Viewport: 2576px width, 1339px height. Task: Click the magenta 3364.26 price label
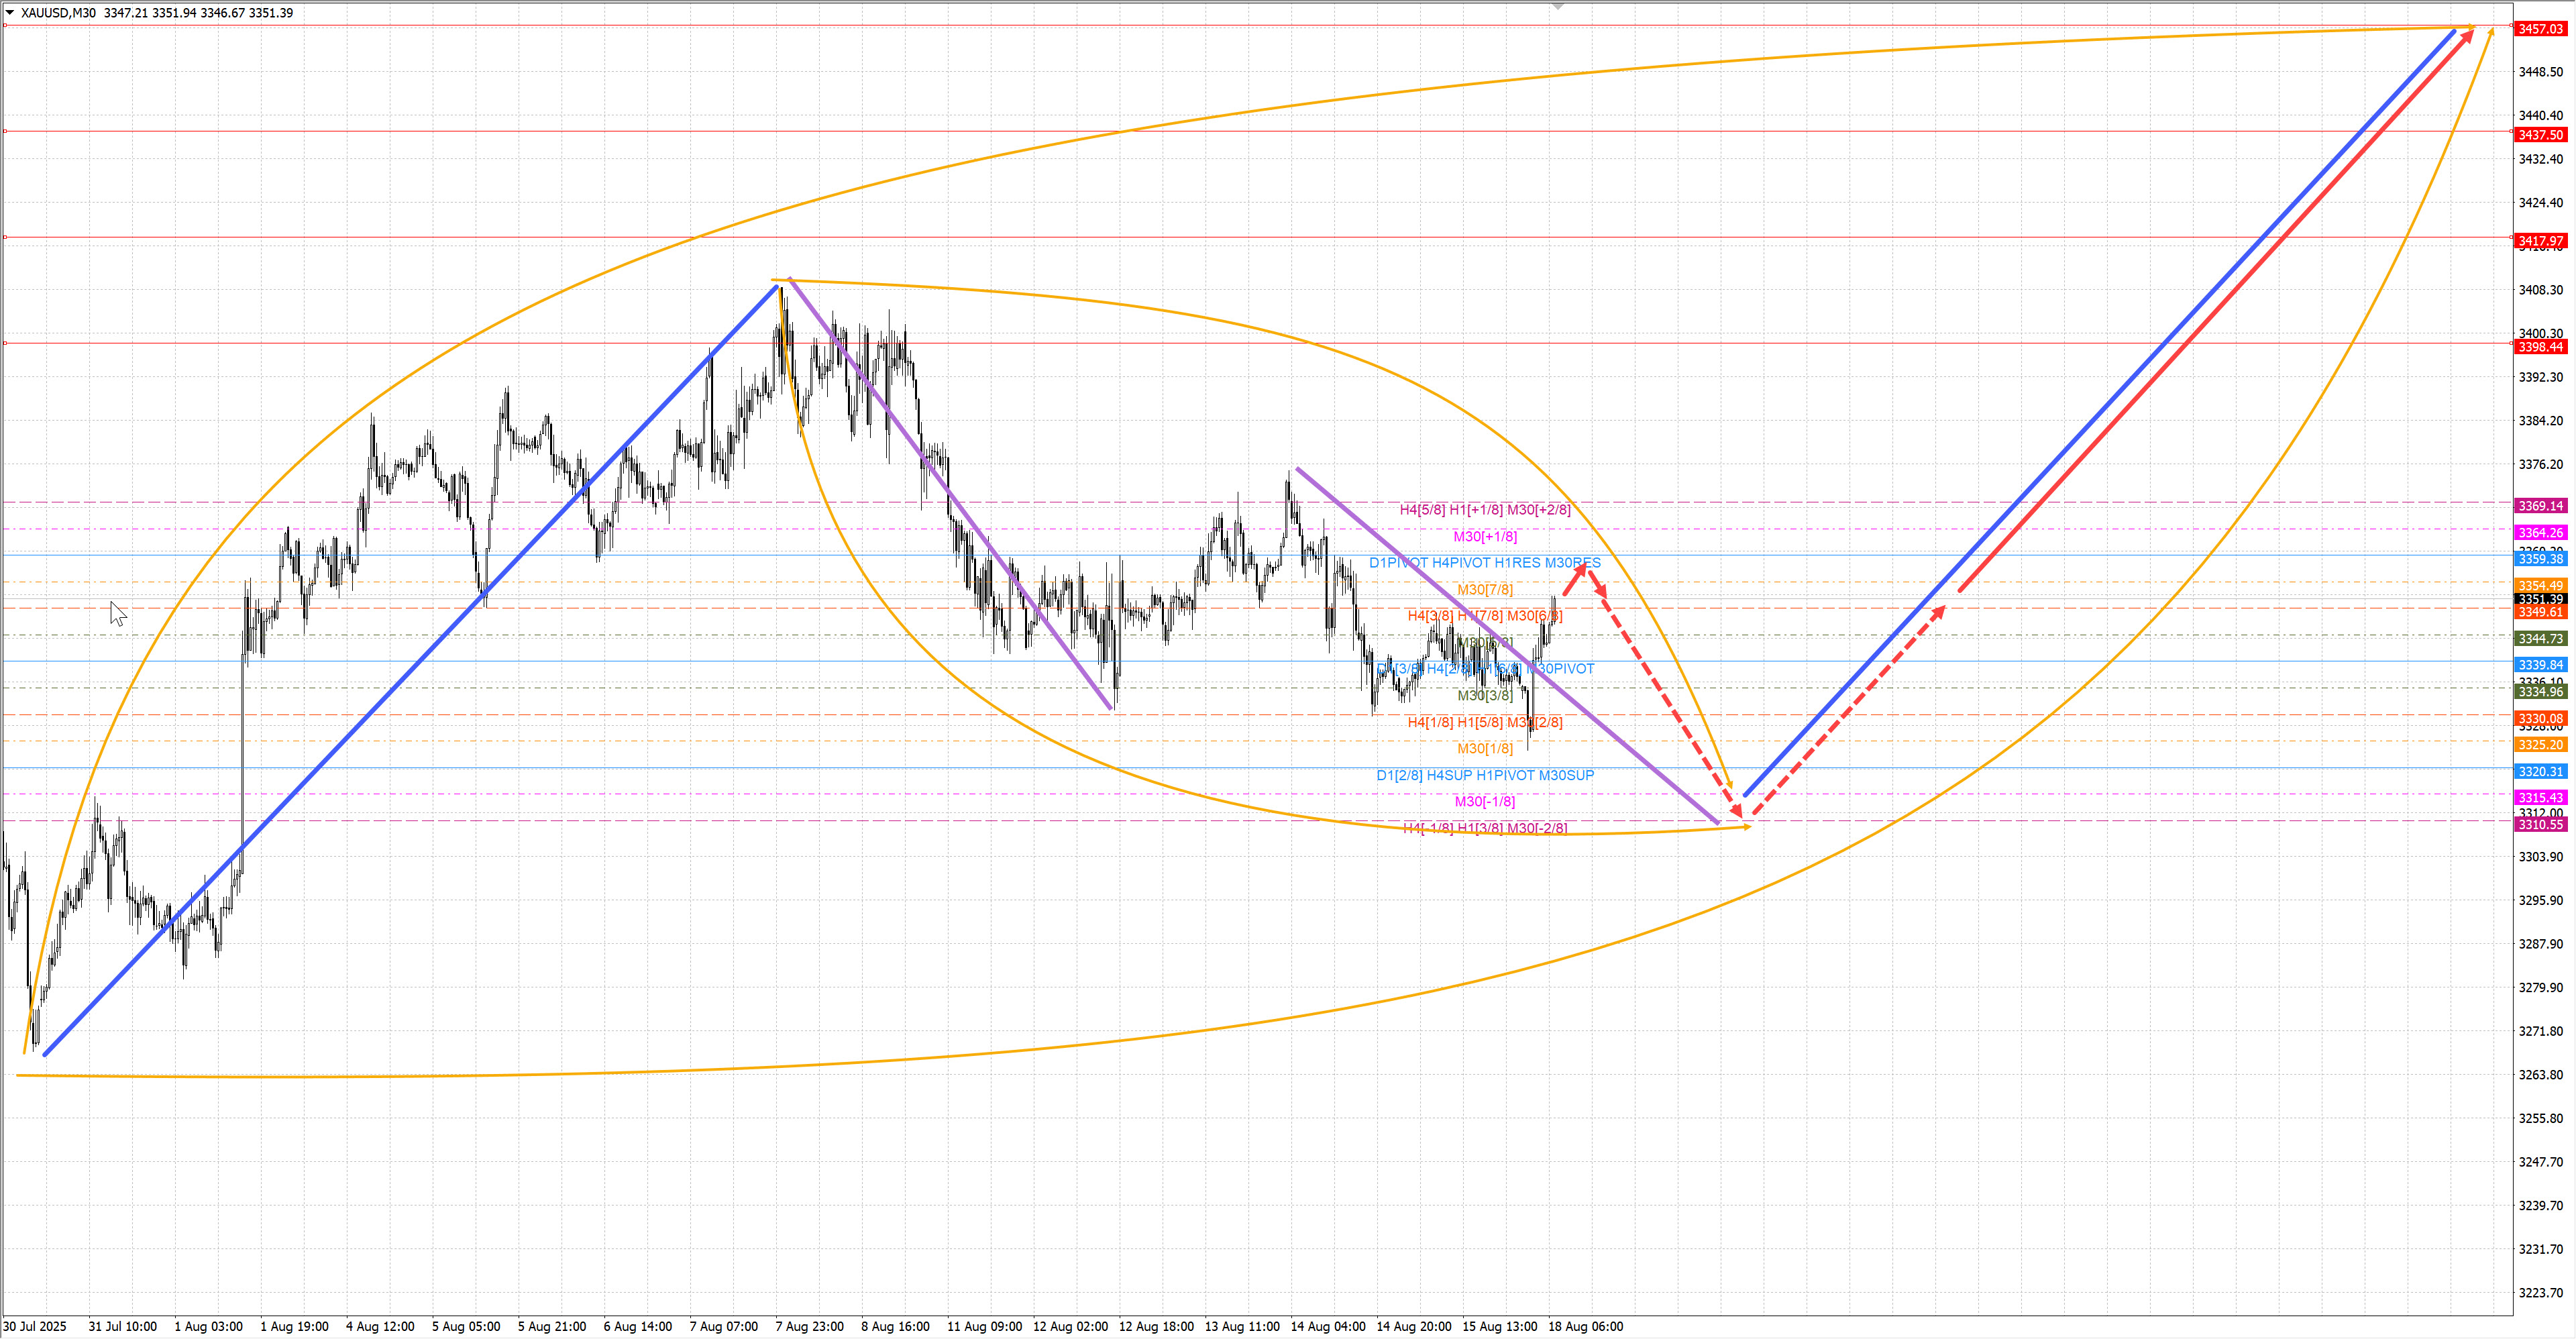pyautogui.click(x=2540, y=533)
